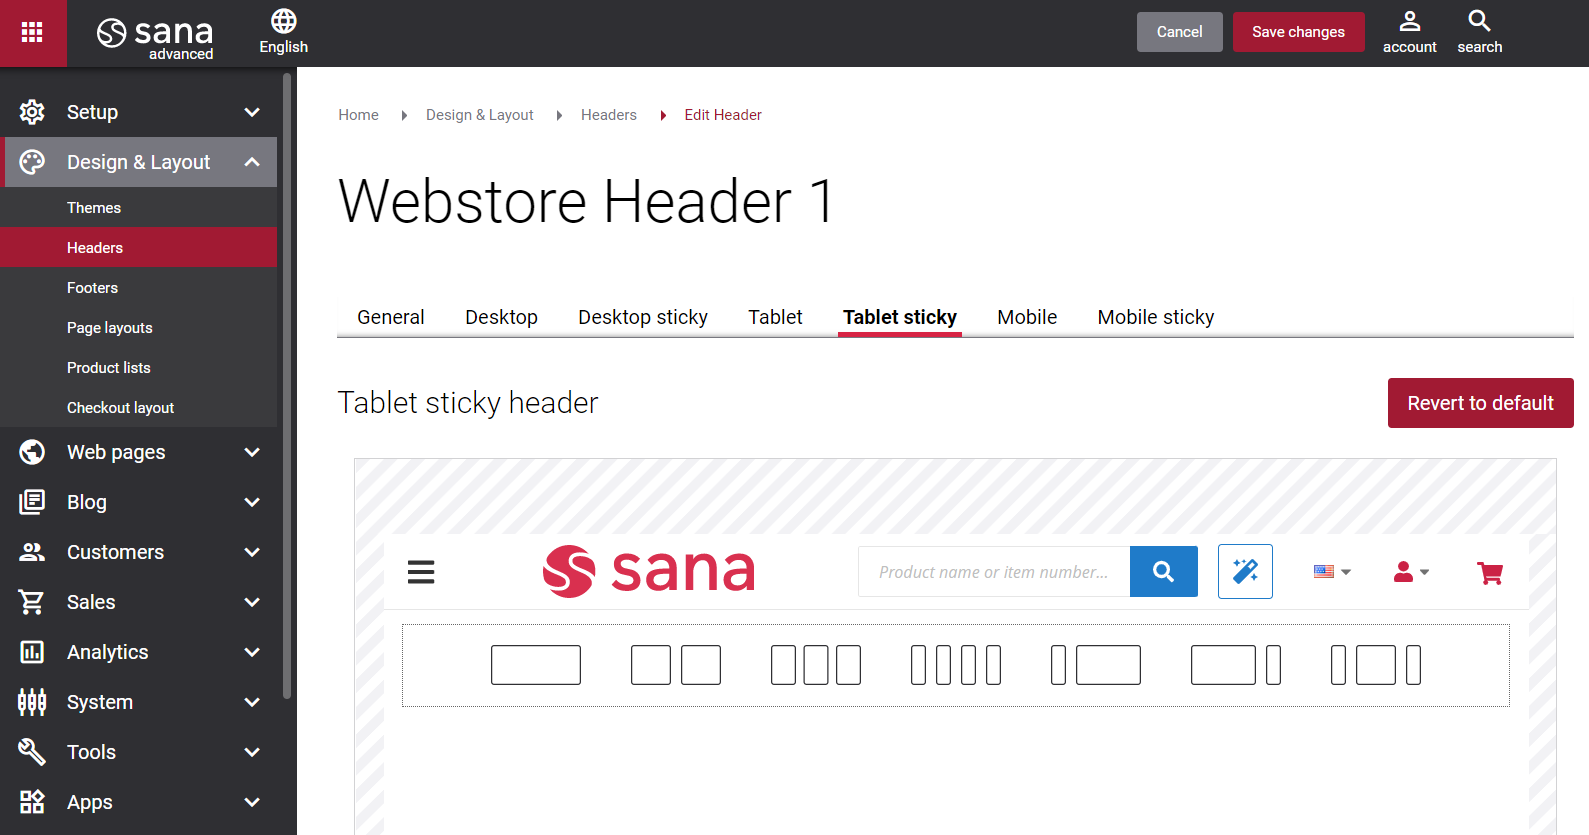Switch to the Desktop tab
The width and height of the screenshot is (1589, 835).
[501, 317]
